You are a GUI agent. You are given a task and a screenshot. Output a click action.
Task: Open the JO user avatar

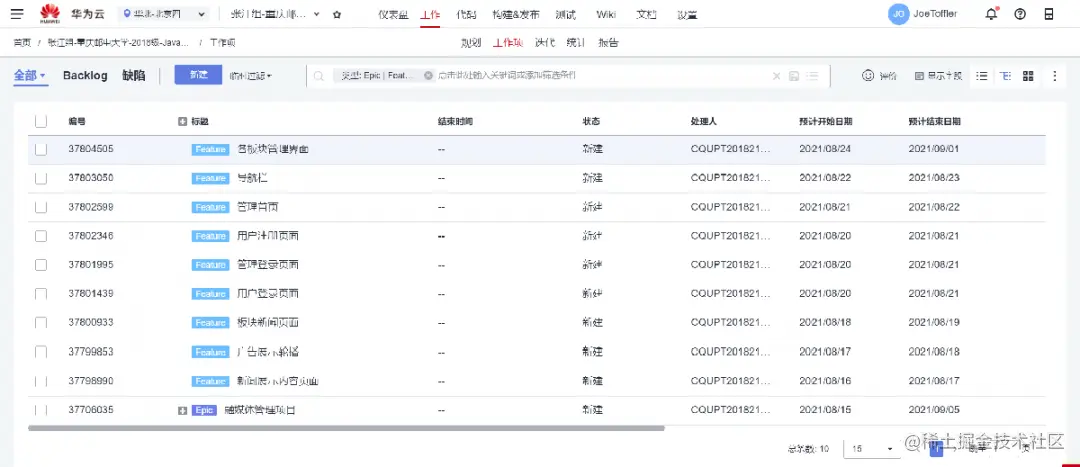(898, 14)
